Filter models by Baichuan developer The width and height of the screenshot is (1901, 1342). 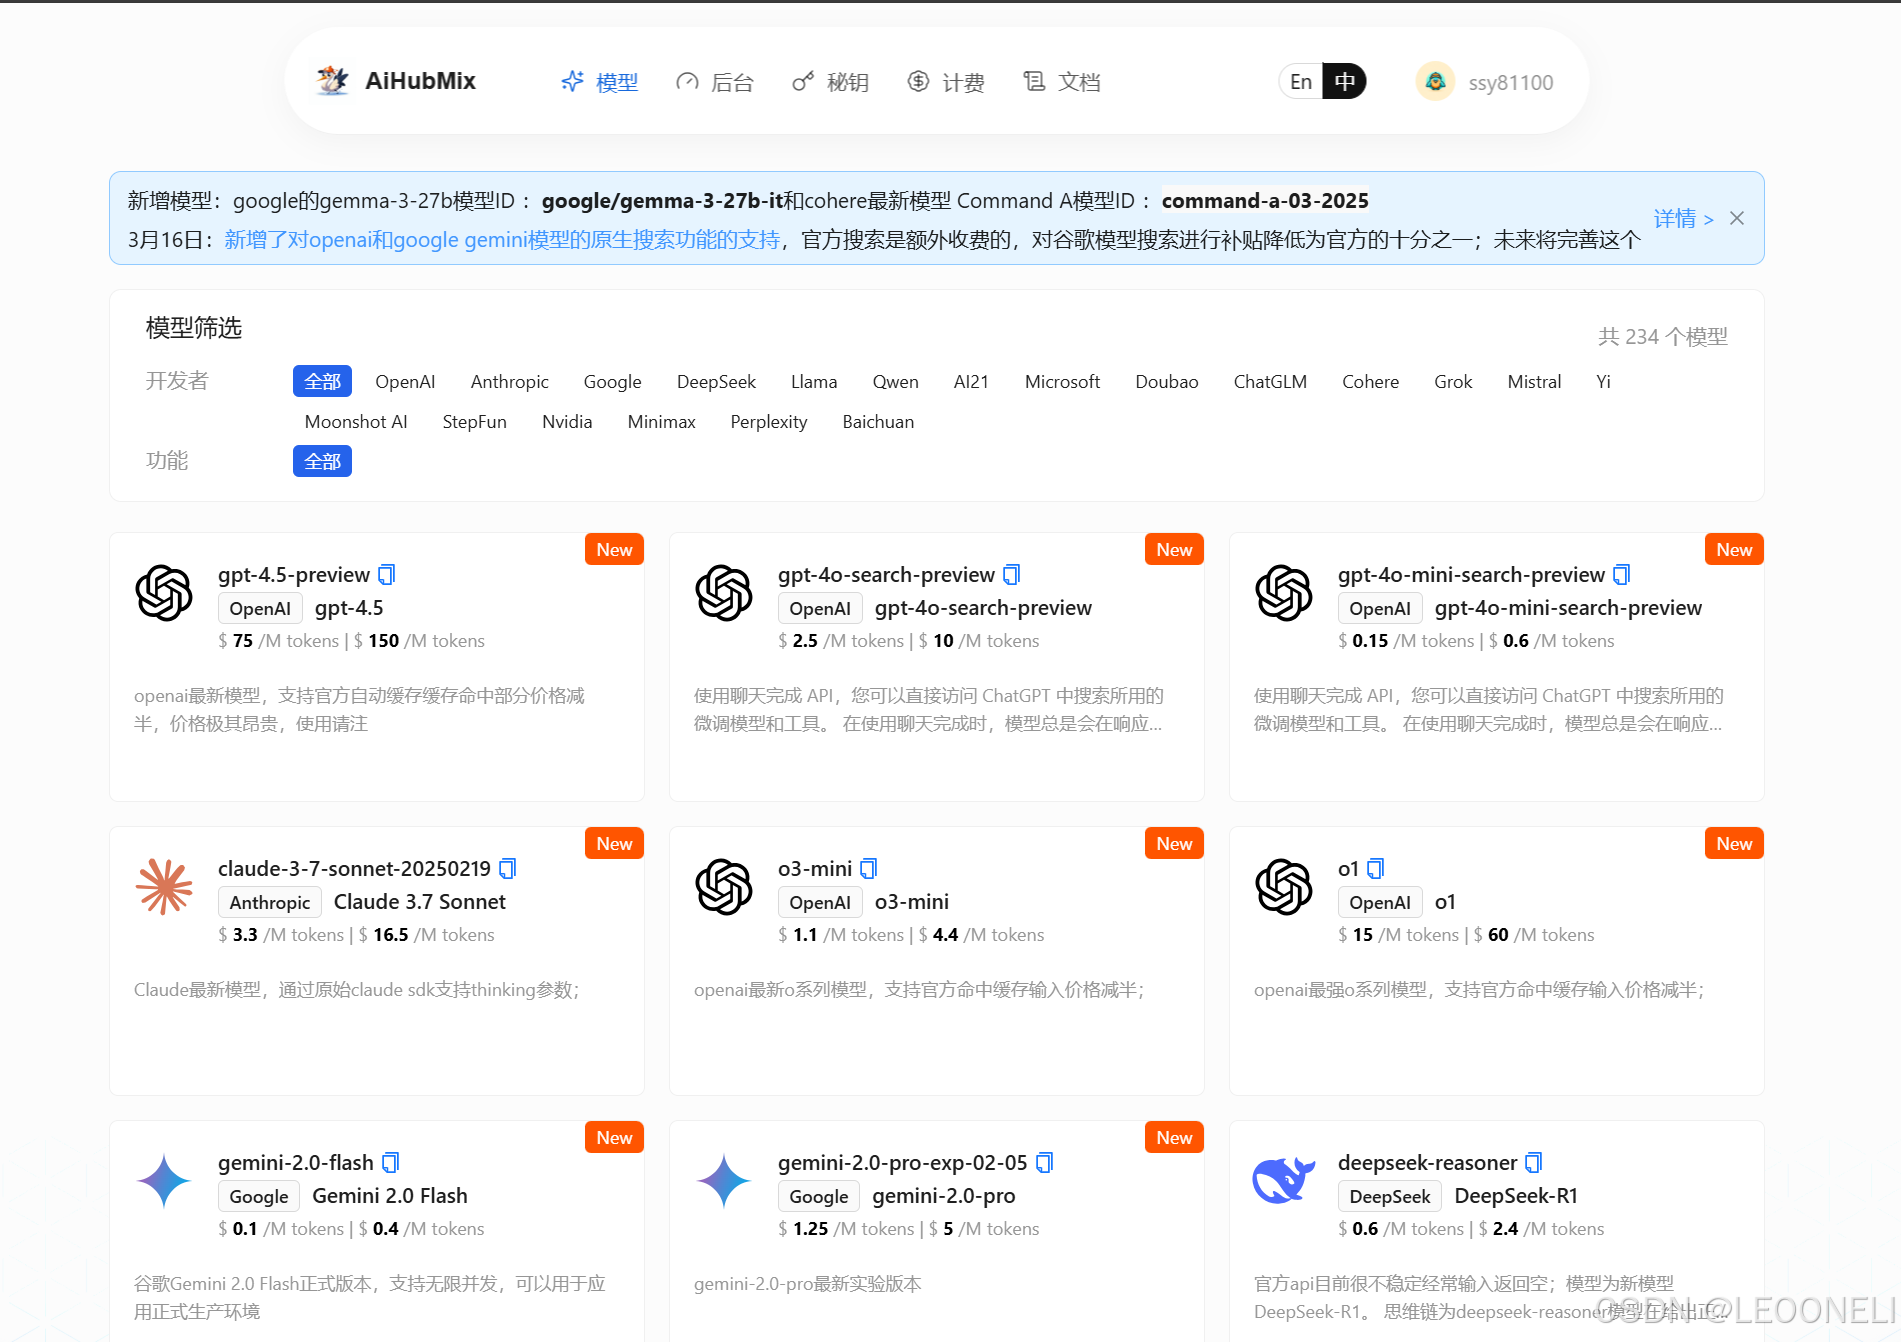click(x=878, y=421)
